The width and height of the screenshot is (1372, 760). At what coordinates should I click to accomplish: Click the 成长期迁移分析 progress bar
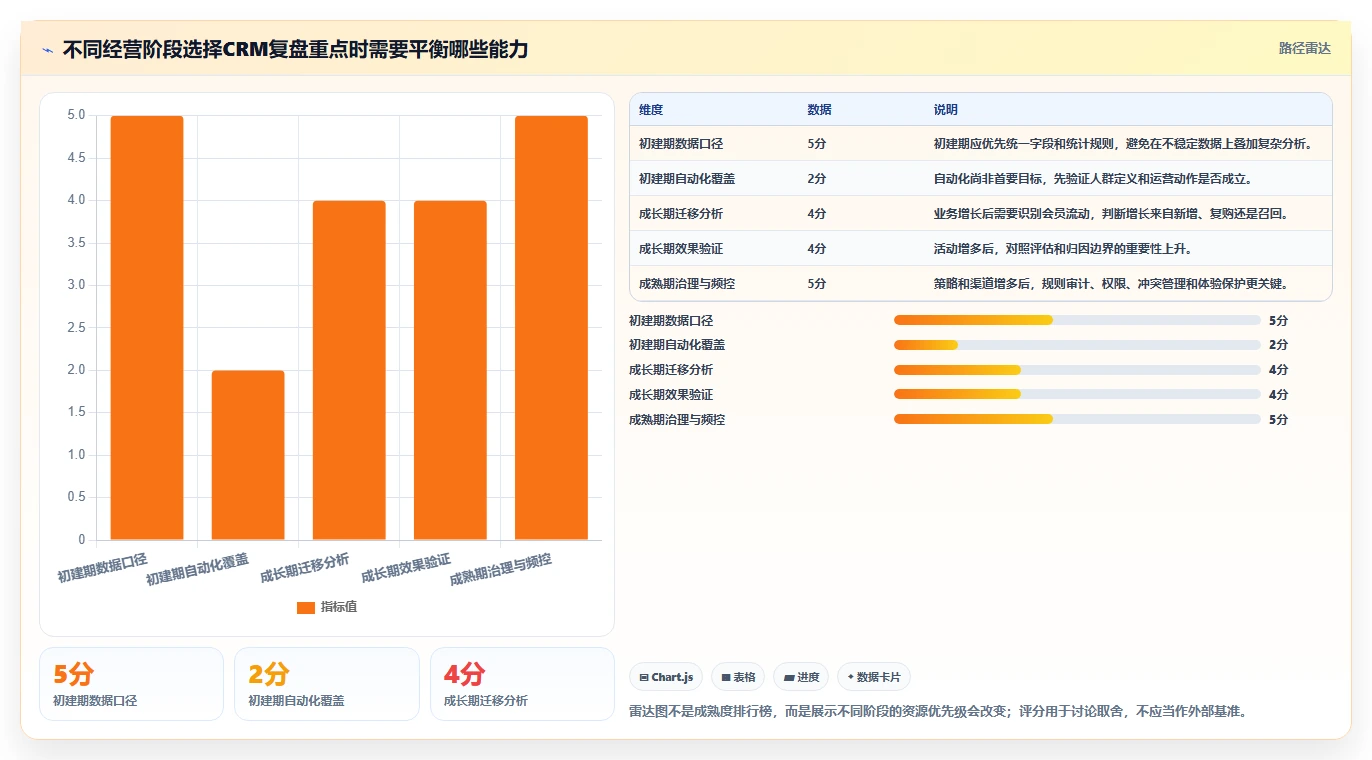[x=1077, y=370]
